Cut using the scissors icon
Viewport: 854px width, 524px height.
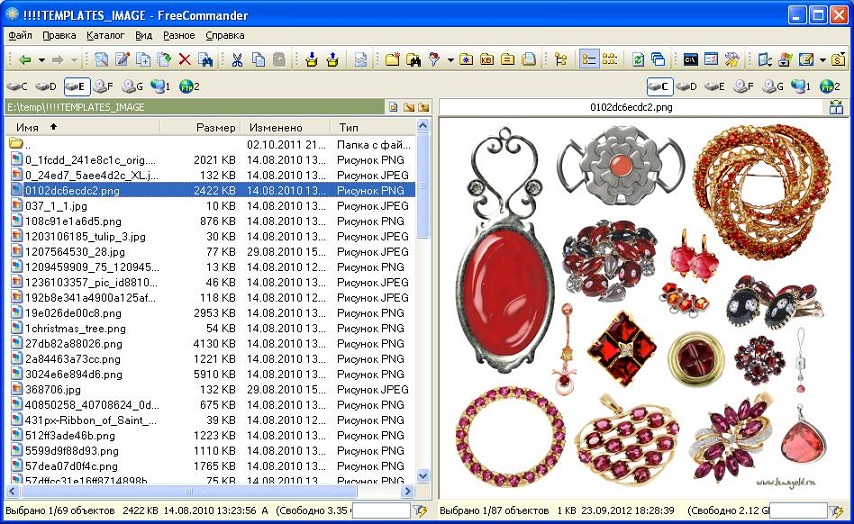pos(236,59)
